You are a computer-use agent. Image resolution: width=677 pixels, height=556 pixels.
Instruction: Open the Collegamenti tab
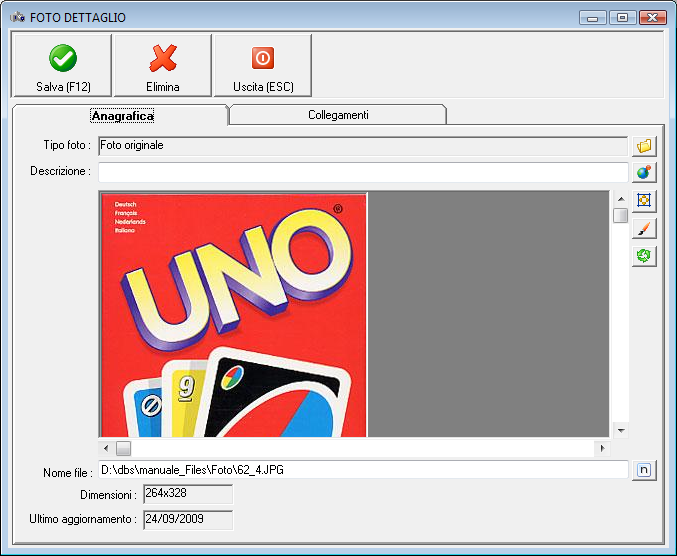[338, 115]
